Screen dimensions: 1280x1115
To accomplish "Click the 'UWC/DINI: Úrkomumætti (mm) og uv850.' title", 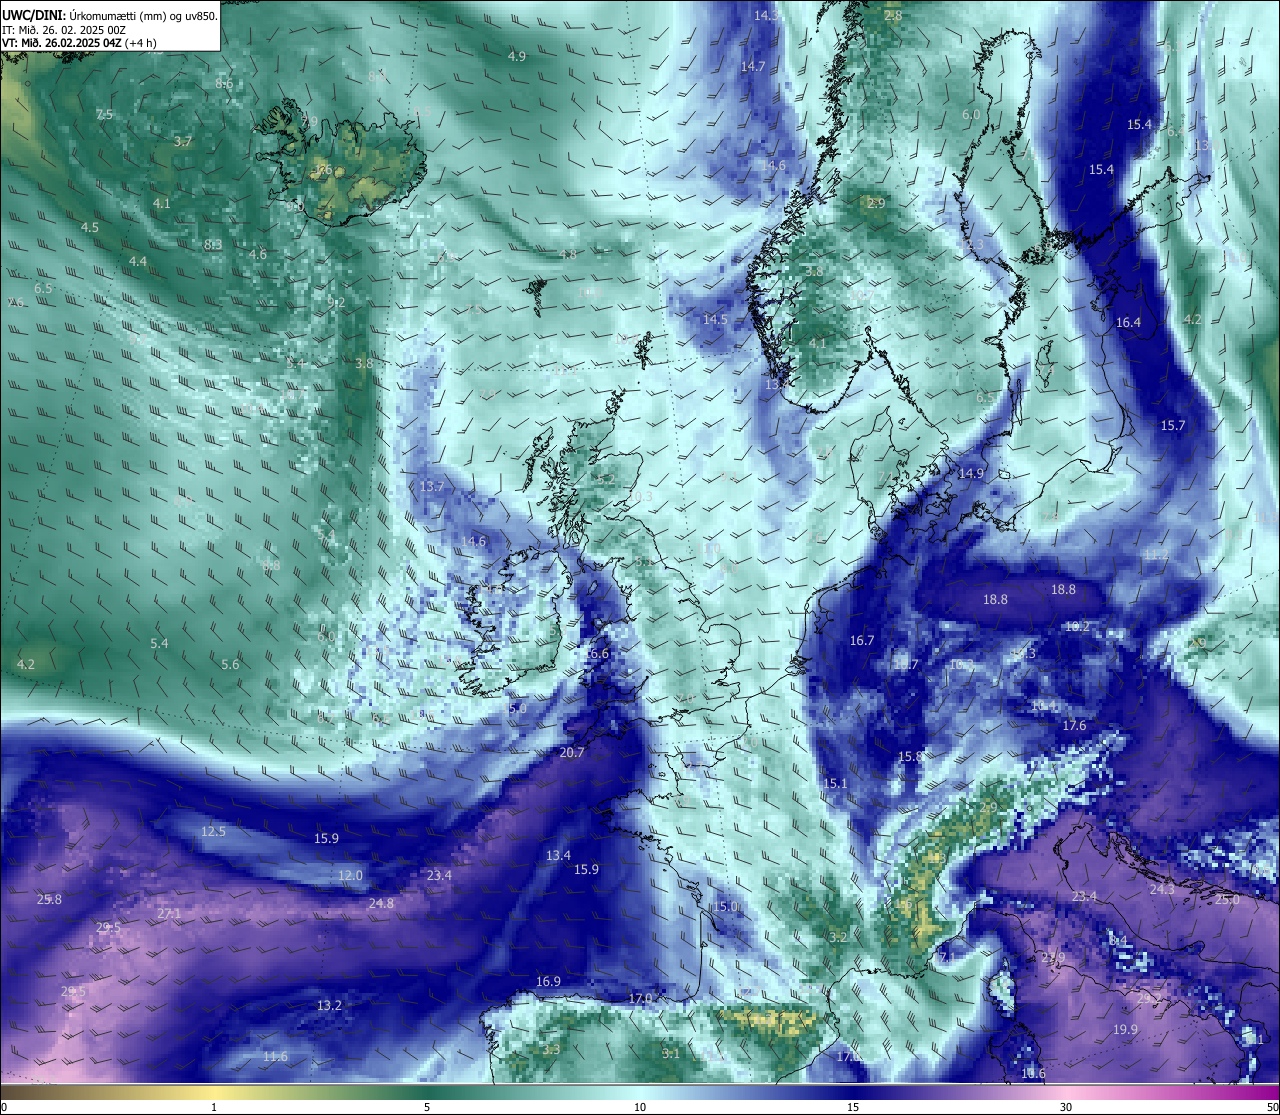I will pyautogui.click(x=110, y=16).
